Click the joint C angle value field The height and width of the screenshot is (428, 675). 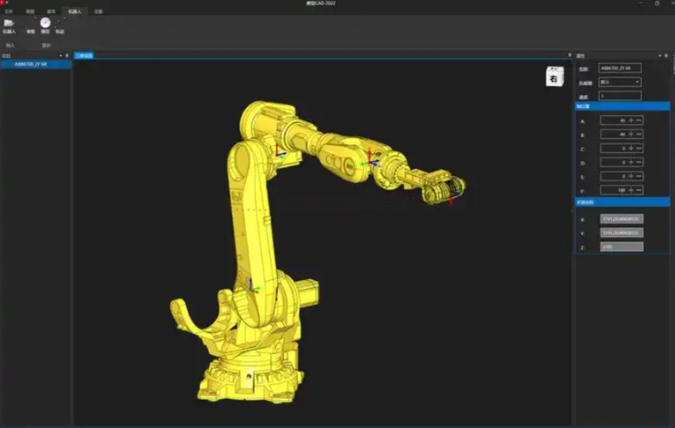(613, 148)
